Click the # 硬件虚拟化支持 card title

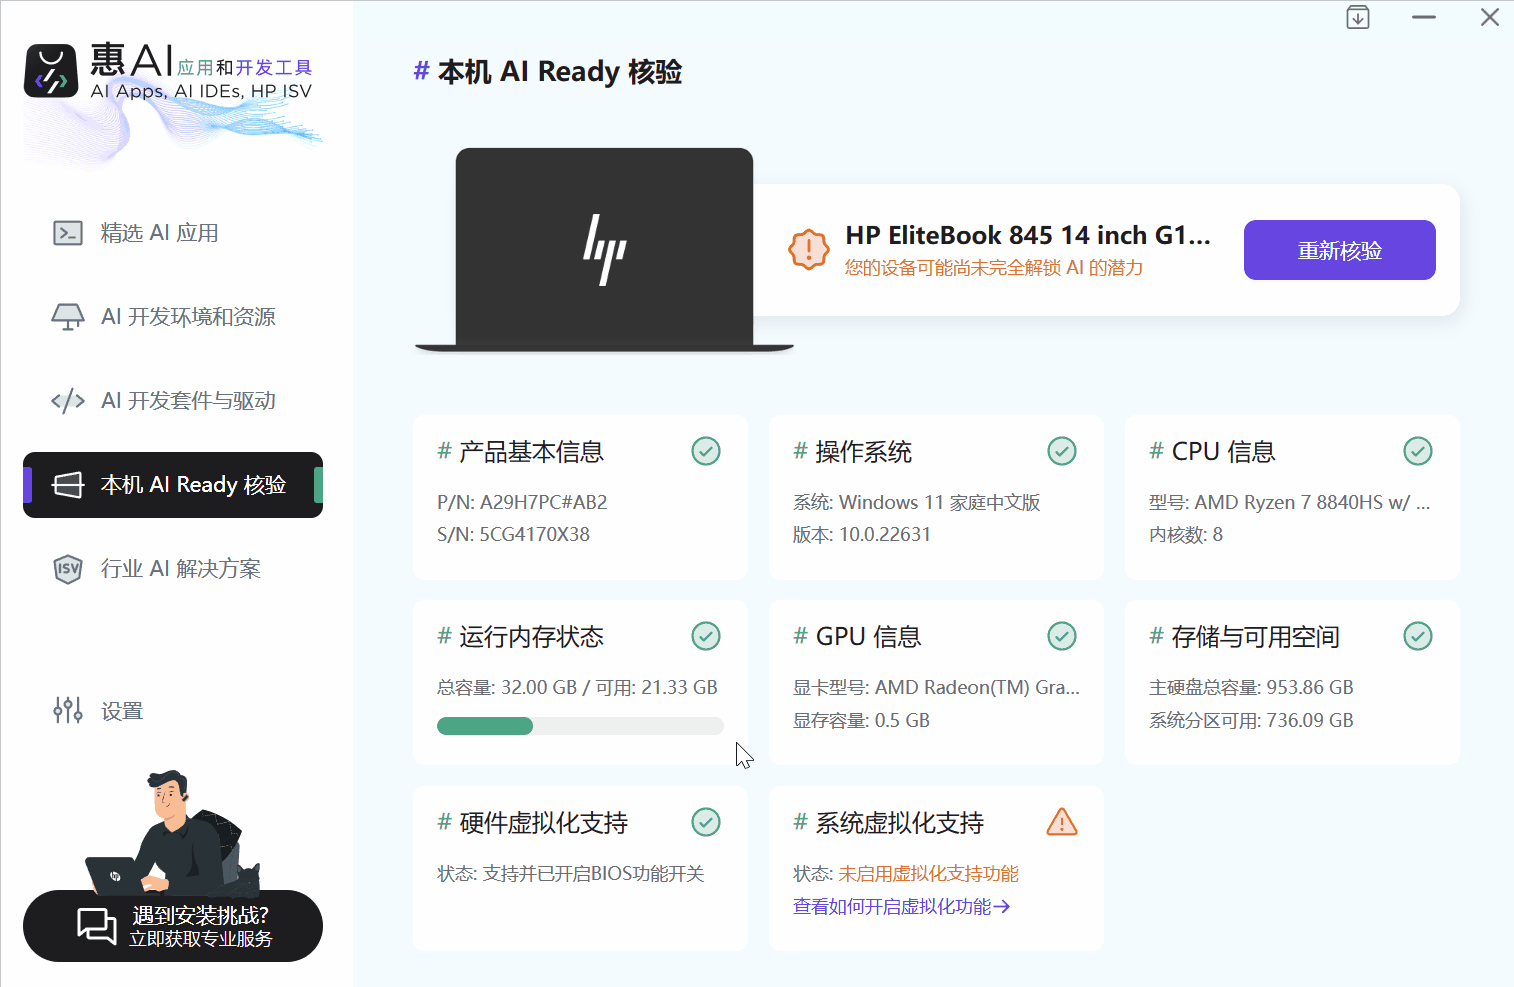click(x=532, y=823)
